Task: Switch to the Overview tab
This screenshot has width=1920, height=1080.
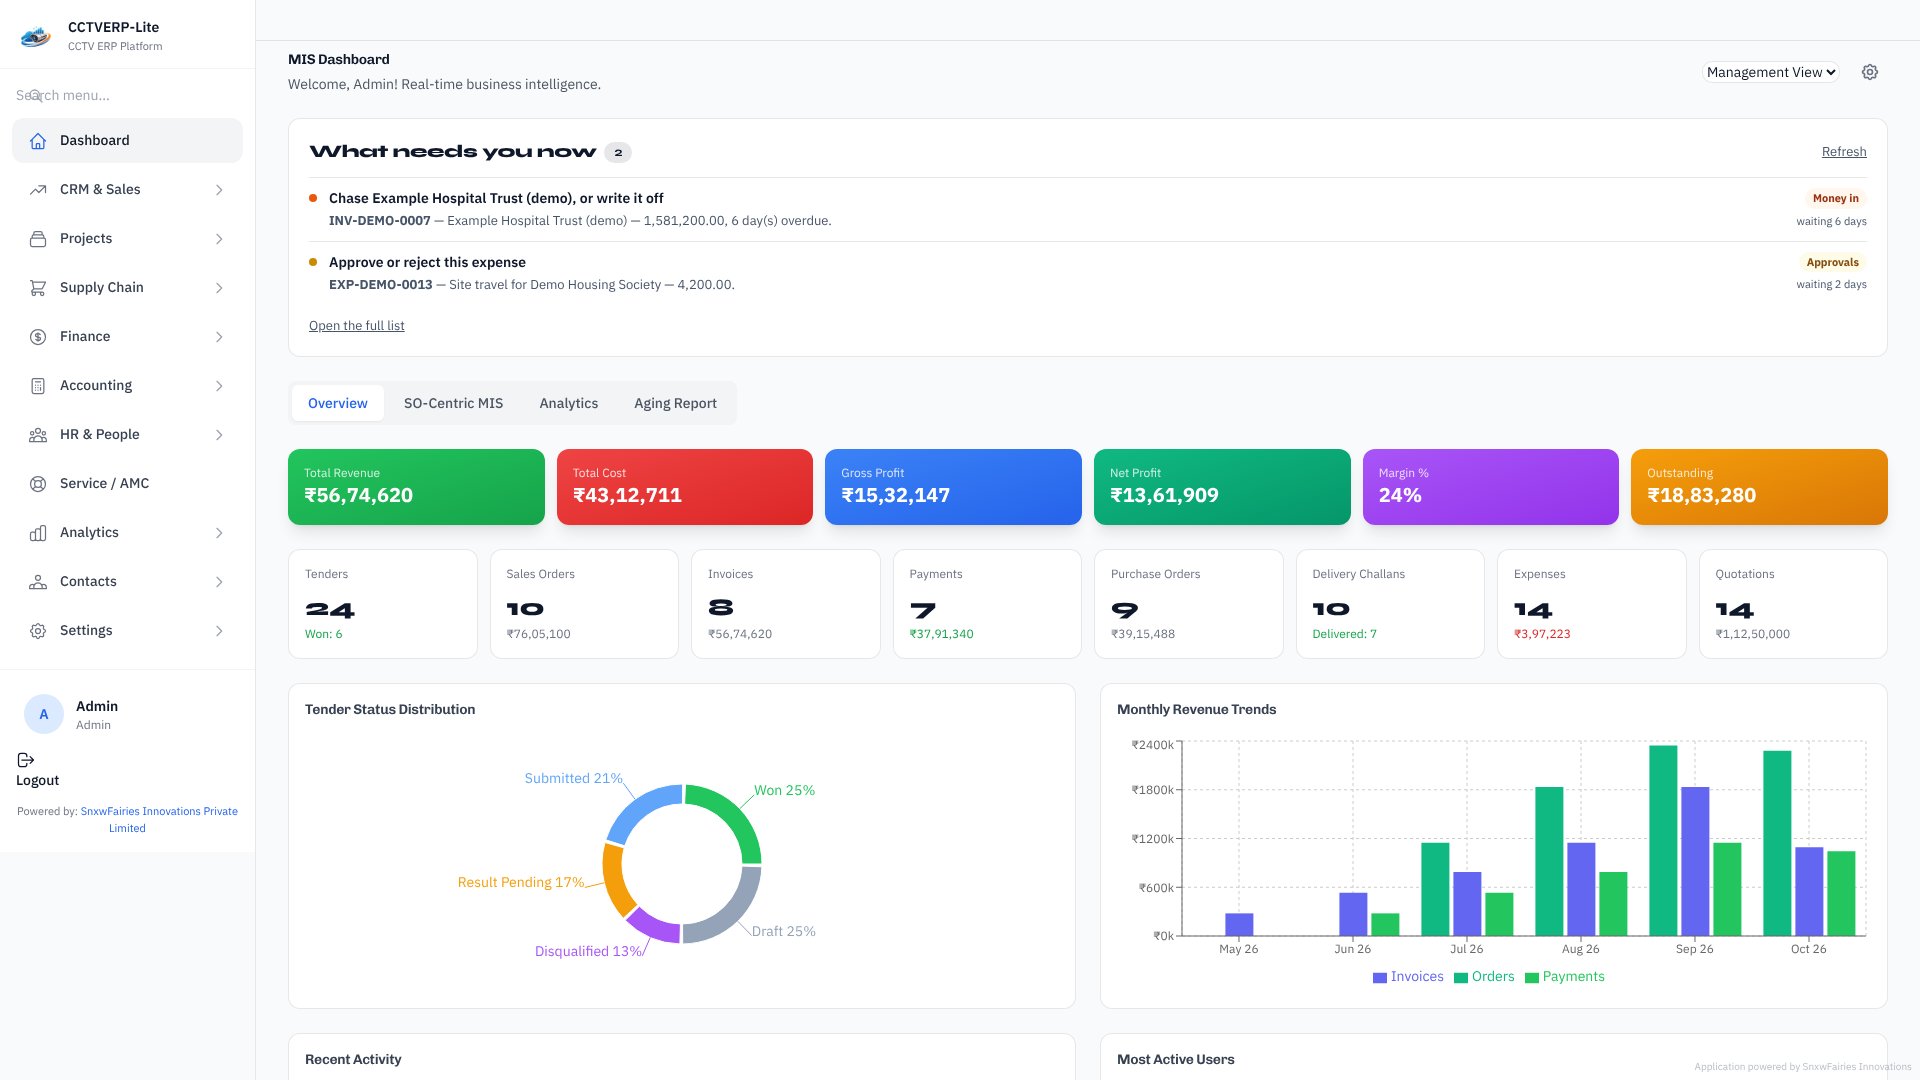Action: click(338, 403)
